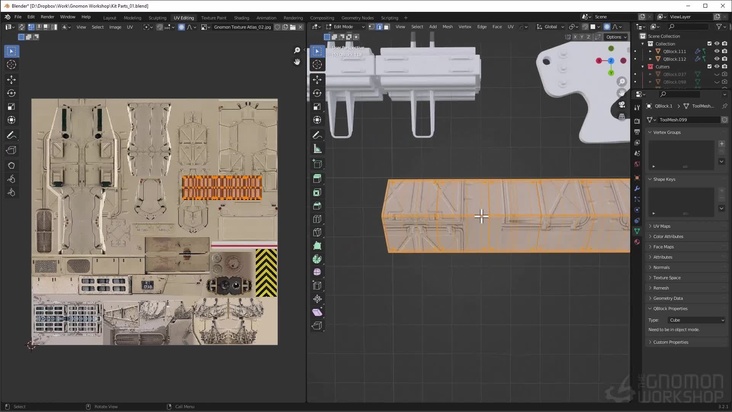Image resolution: width=732 pixels, height=412 pixels.
Task: Select the Move tool in the UV editor
Action: [12, 80]
